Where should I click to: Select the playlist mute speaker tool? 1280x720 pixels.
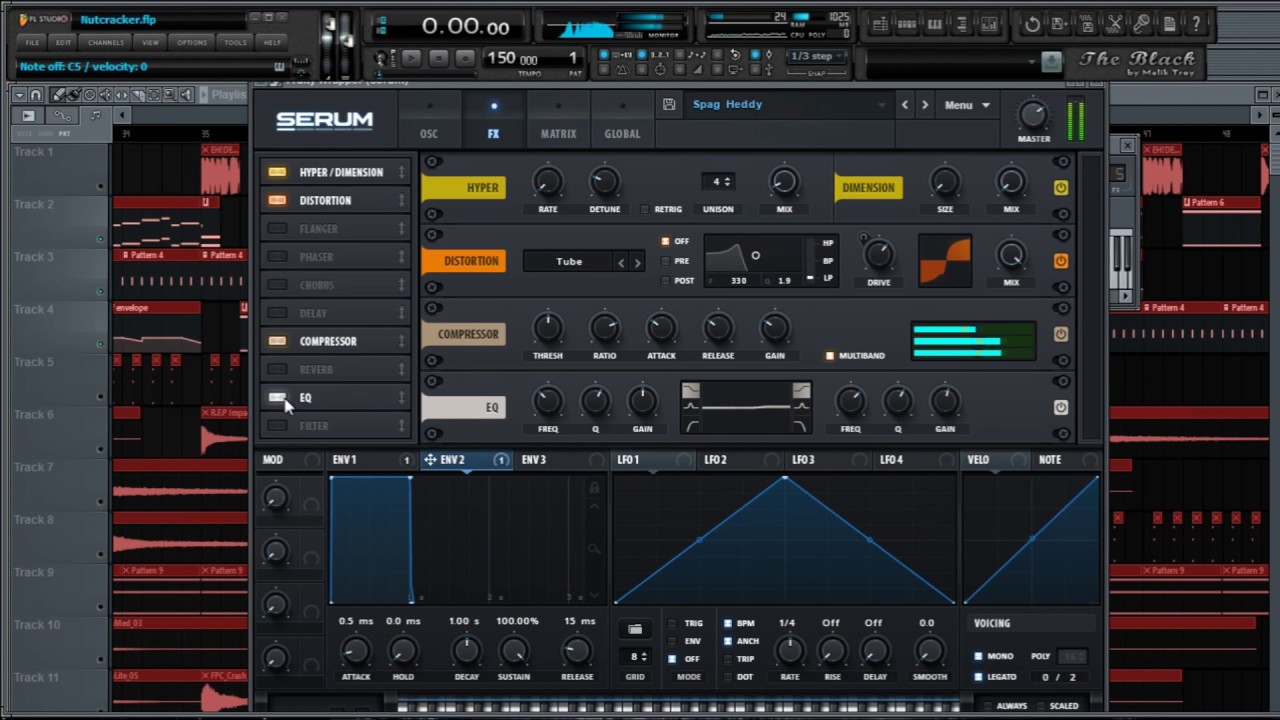click(x=106, y=95)
